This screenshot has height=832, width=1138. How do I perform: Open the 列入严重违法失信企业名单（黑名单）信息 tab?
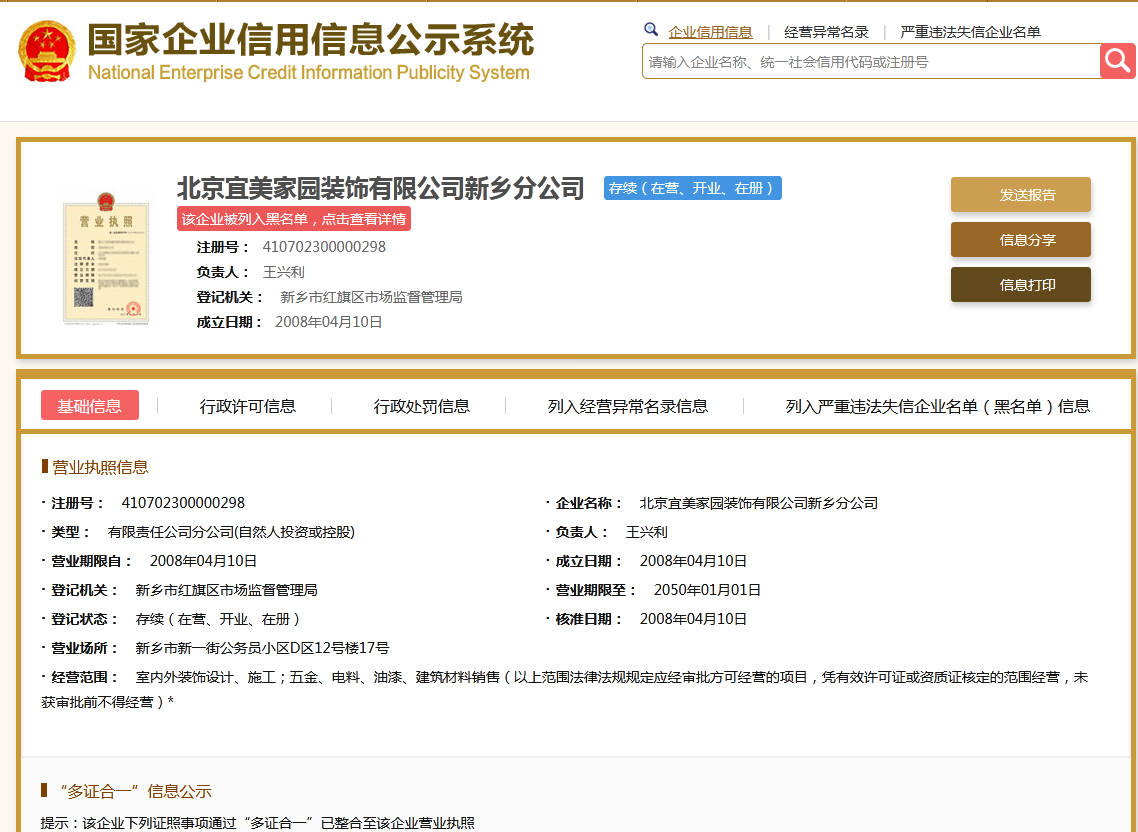tap(938, 406)
